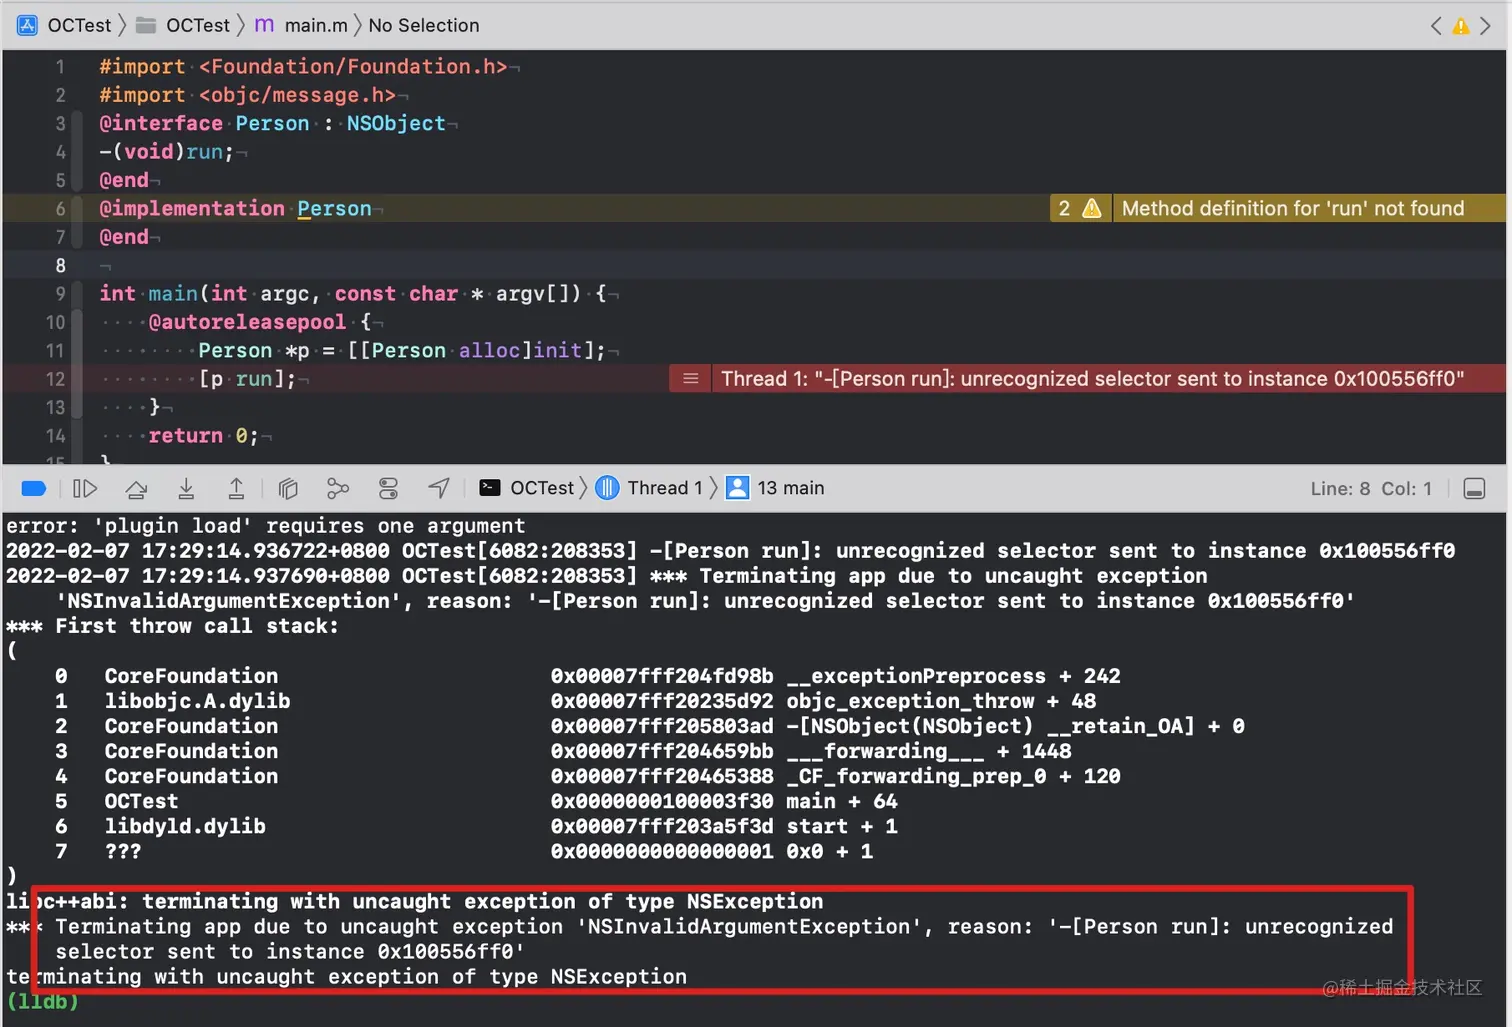Screen dimensions: 1512x1027
Task: Click address 0x00007fff204fd98b in frame 0
Action: tap(662, 676)
